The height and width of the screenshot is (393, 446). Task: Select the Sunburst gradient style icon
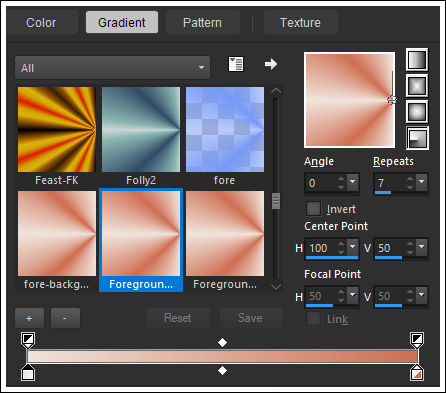coord(417,112)
